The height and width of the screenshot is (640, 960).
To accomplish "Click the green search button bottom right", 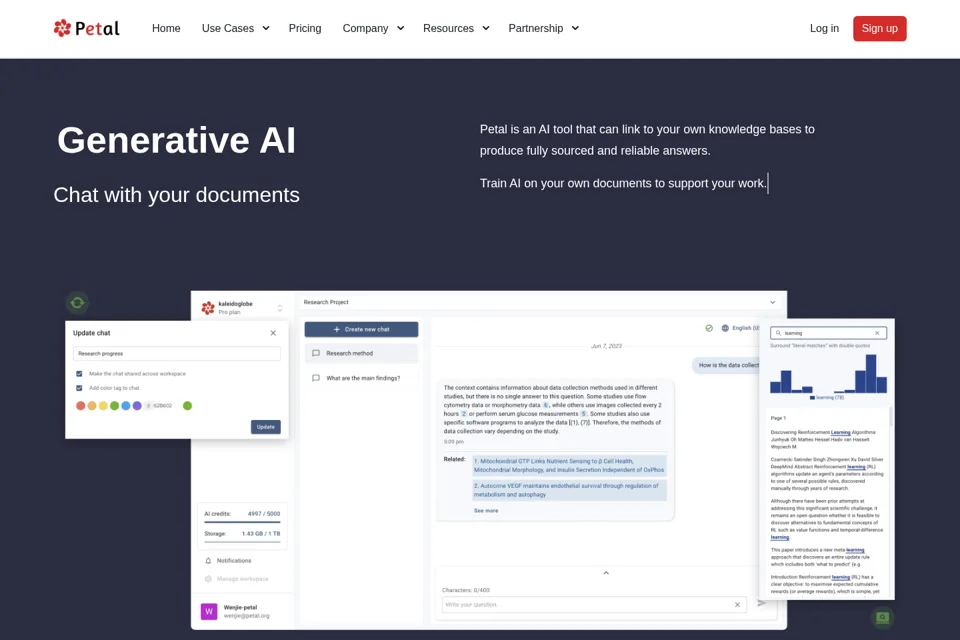I will pyautogui.click(x=882, y=617).
